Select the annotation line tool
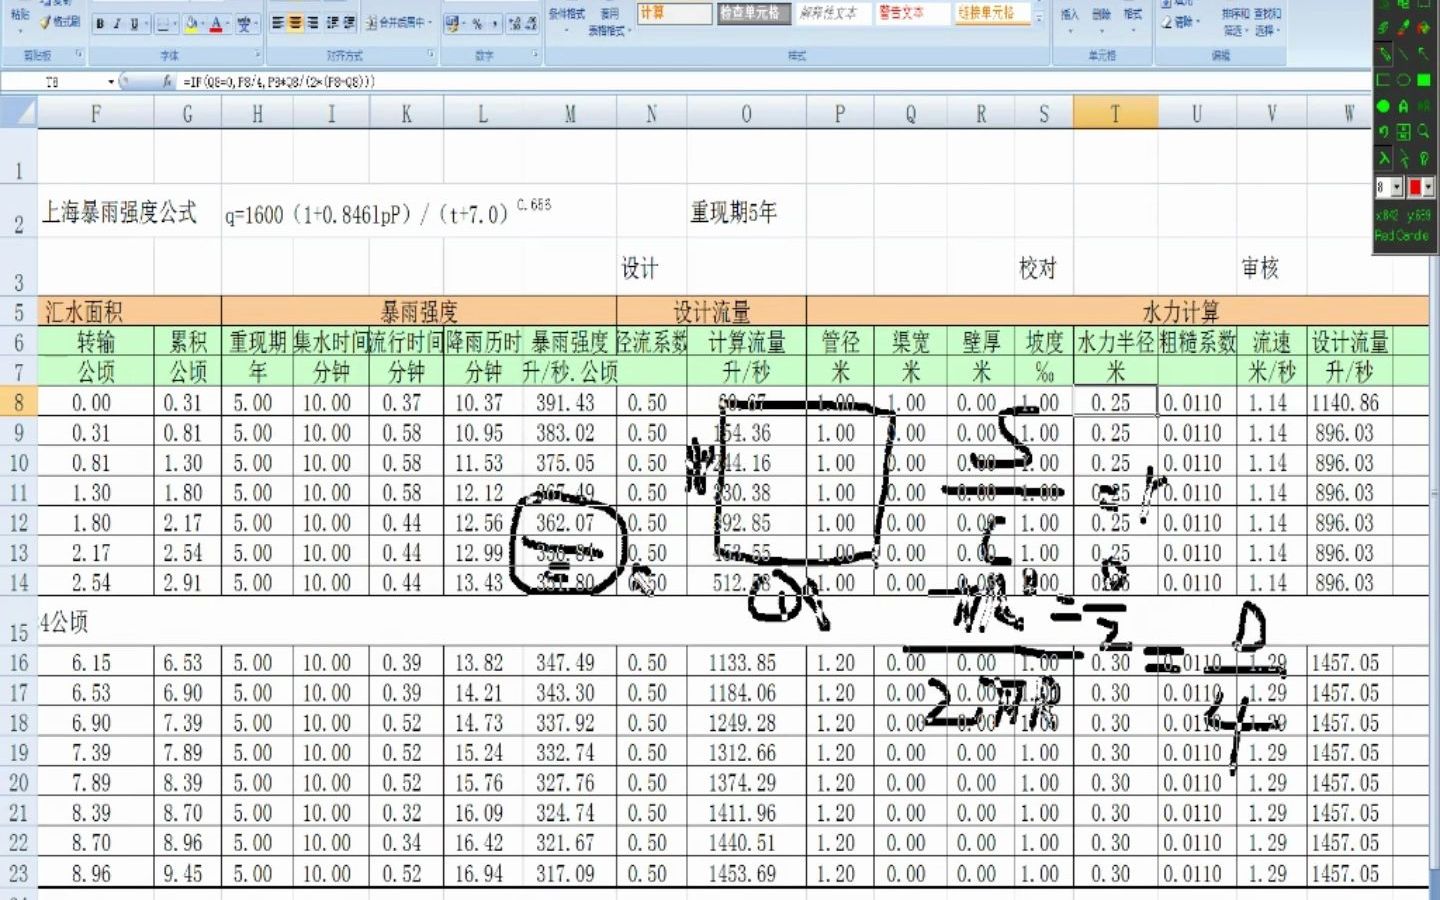This screenshot has width=1440, height=900. pyautogui.click(x=1403, y=54)
